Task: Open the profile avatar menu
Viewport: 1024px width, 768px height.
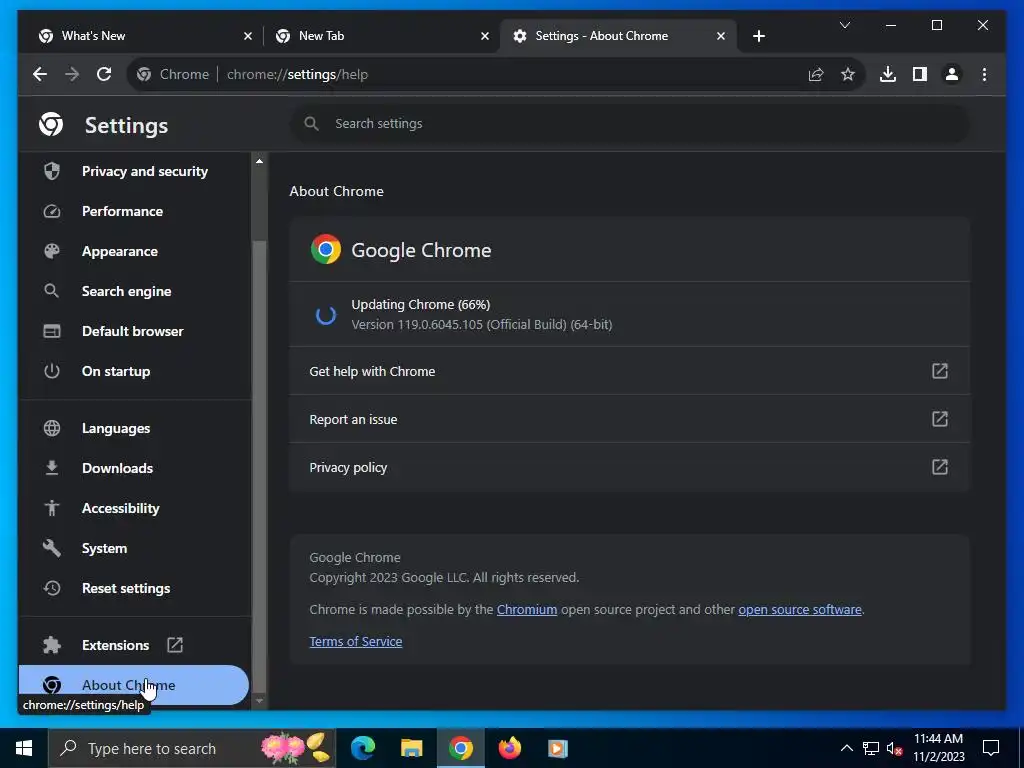Action: pyautogui.click(x=952, y=74)
